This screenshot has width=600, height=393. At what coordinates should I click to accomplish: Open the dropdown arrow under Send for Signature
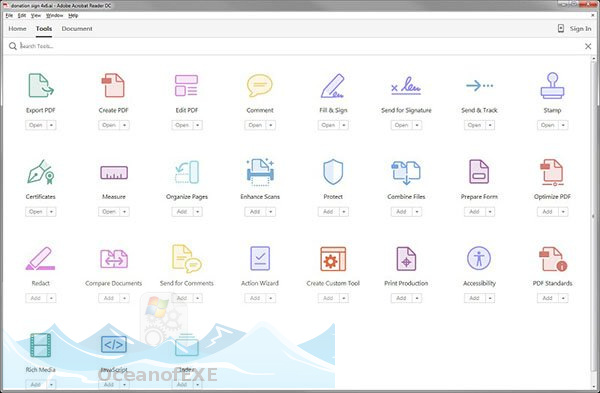click(x=417, y=125)
